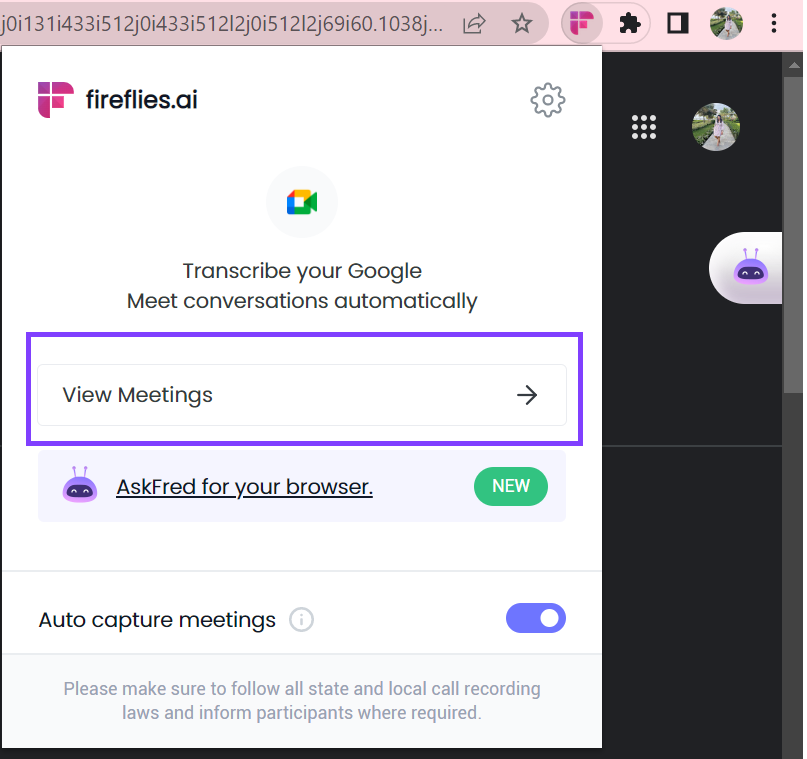
Task: Open the Google apps grid
Action: [x=643, y=127]
